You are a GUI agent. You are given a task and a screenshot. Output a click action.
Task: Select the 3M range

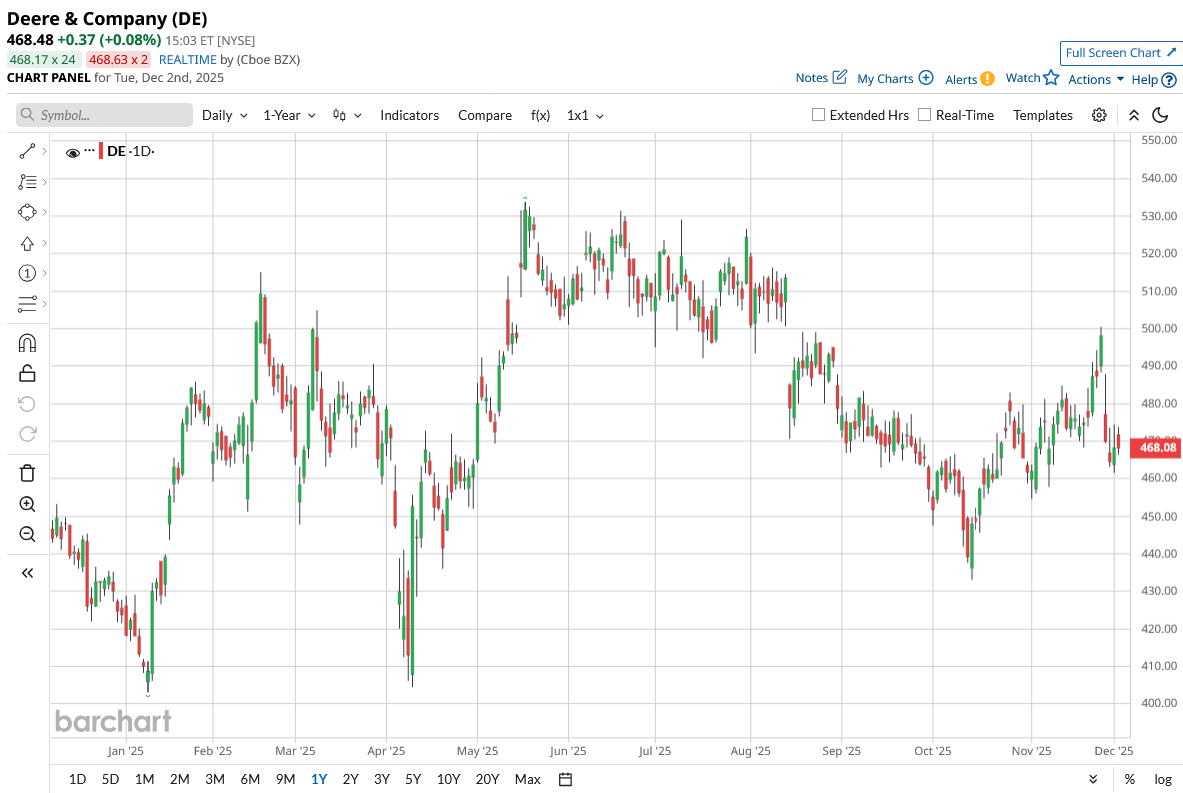[x=215, y=779]
